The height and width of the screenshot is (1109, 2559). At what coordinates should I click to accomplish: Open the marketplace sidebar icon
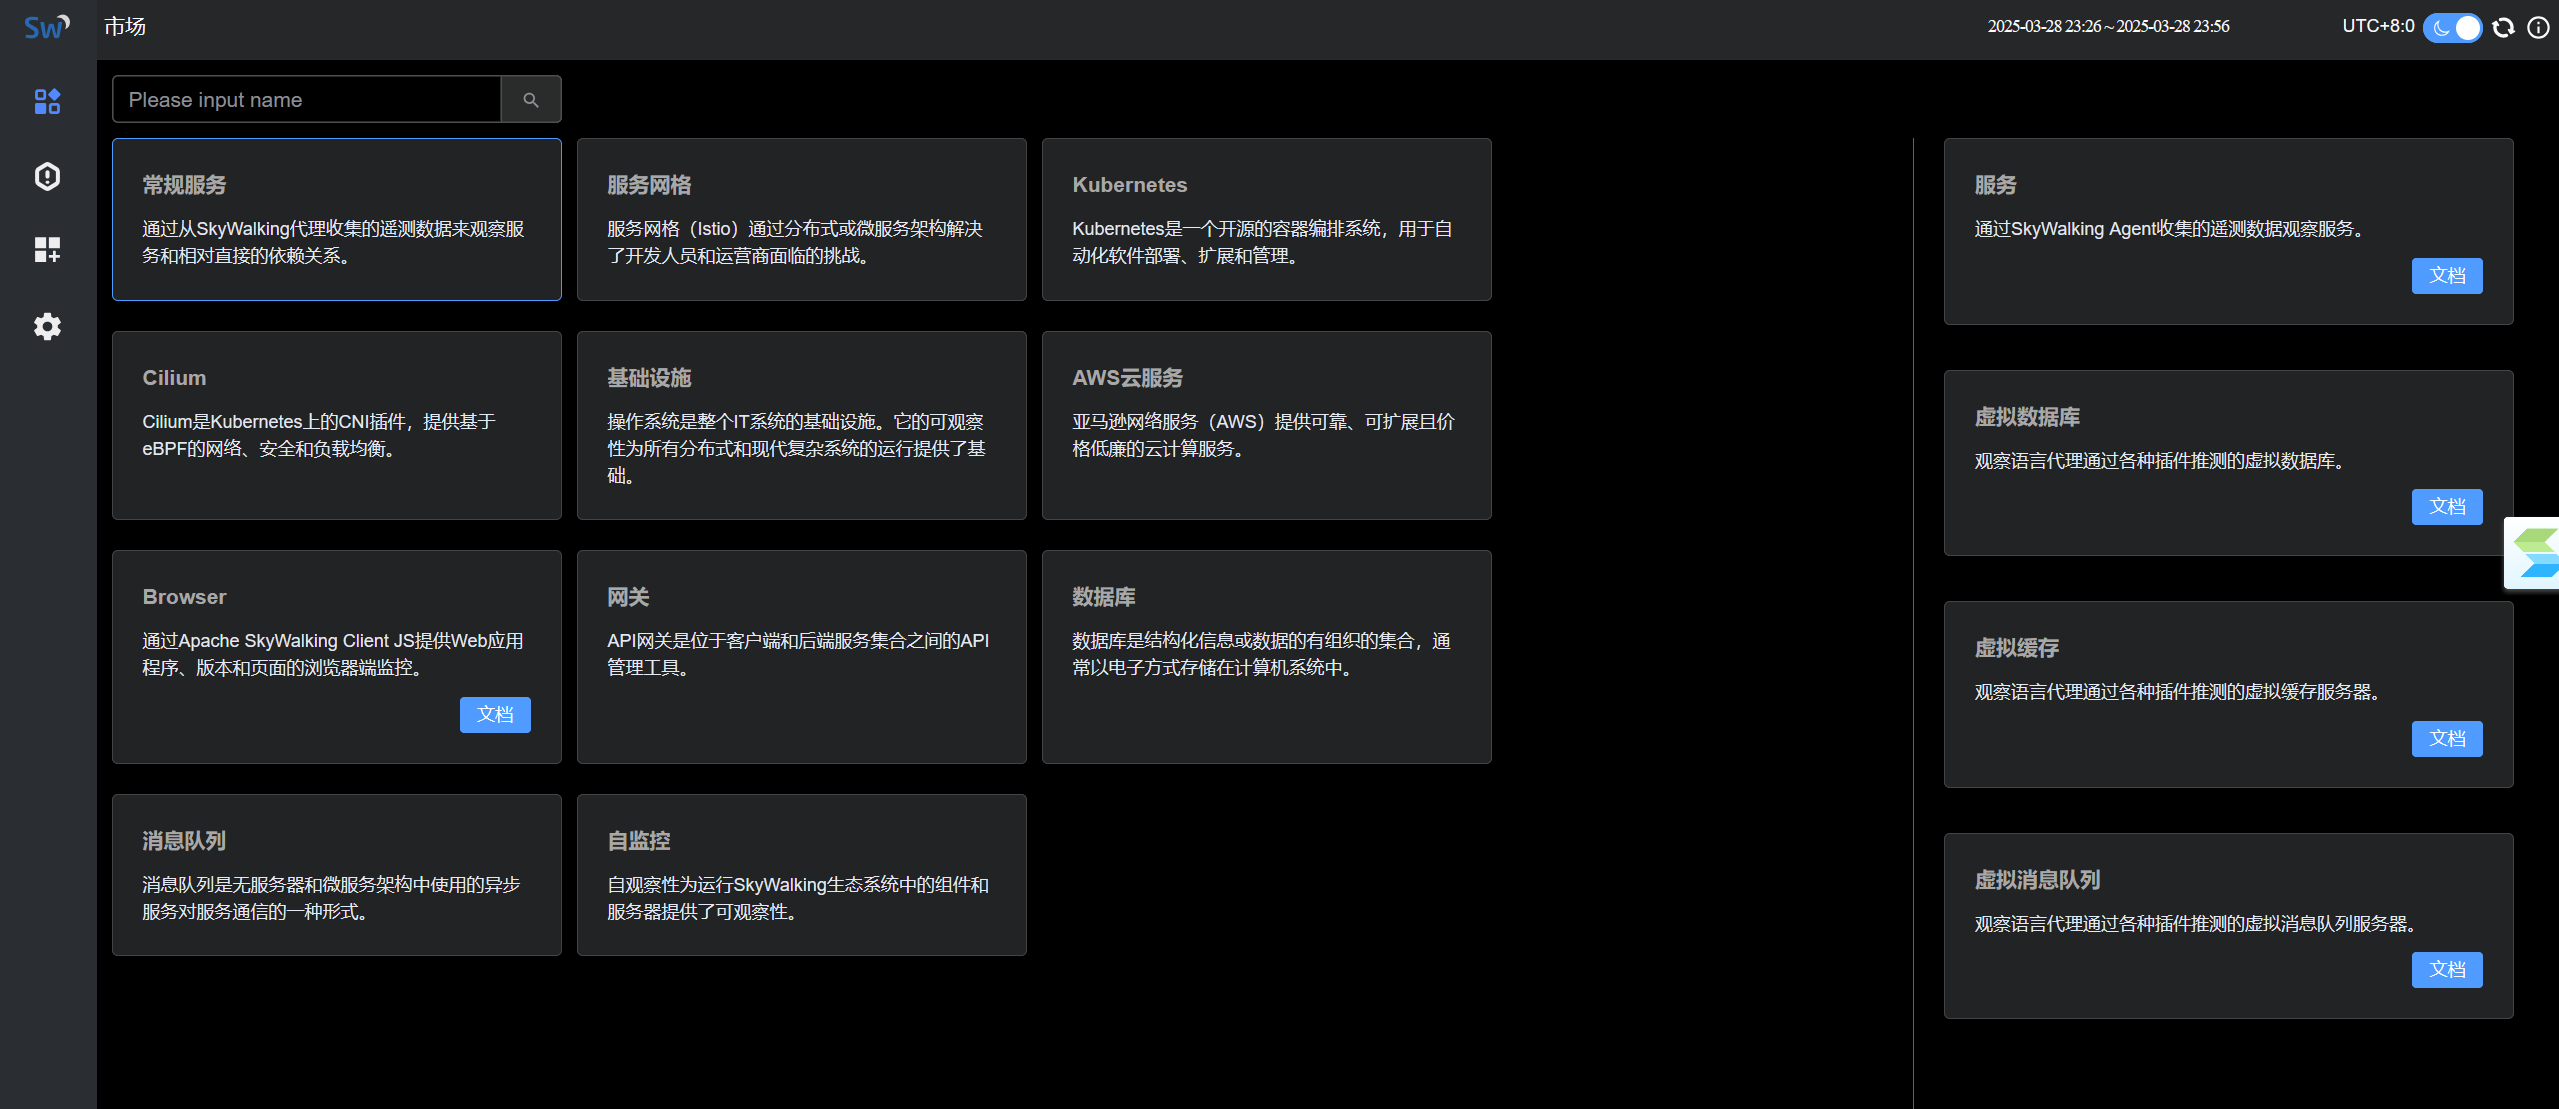point(47,101)
